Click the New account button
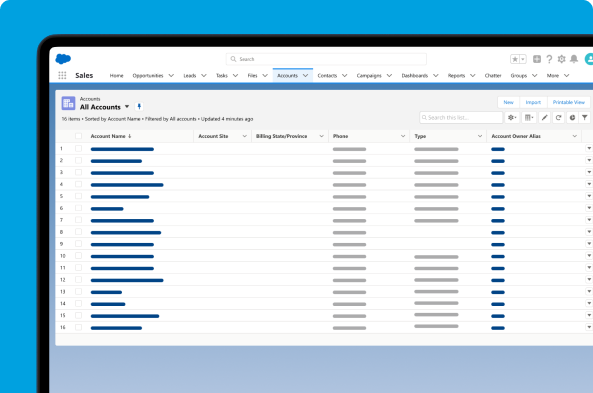The image size is (593, 393). pyautogui.click(x=509, y=102)
